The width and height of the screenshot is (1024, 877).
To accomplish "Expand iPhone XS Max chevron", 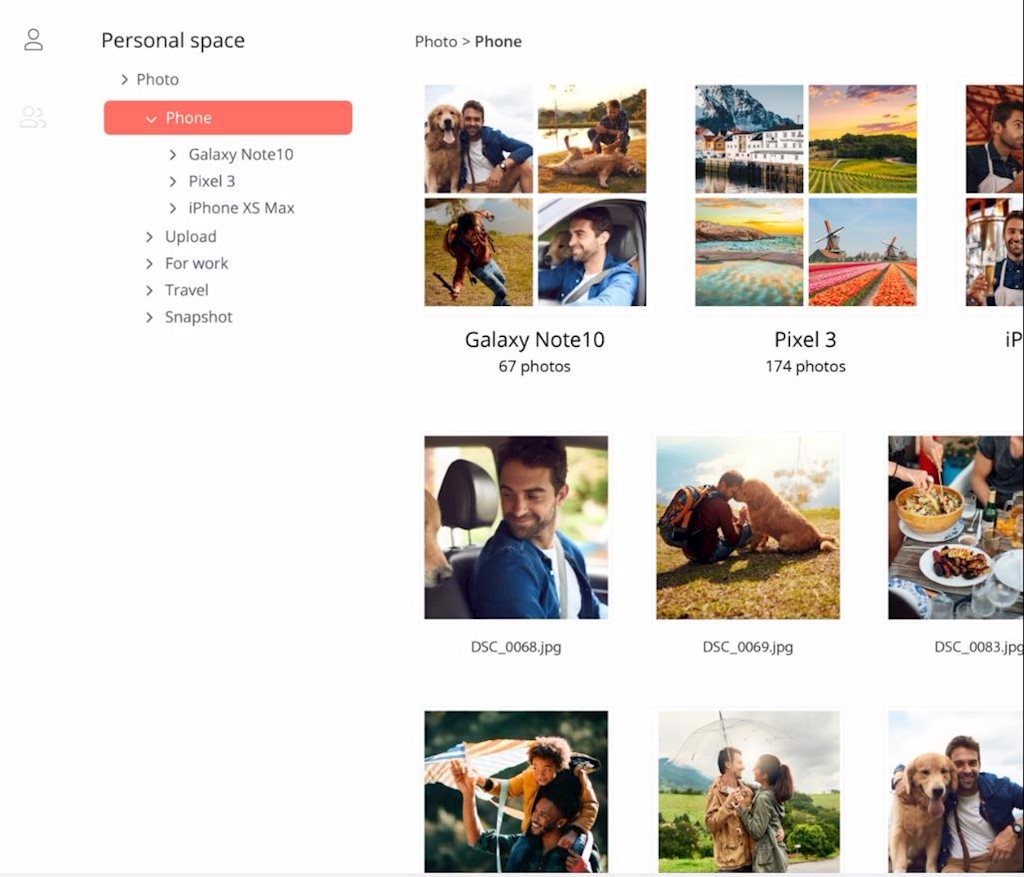I will click(173, 209).
